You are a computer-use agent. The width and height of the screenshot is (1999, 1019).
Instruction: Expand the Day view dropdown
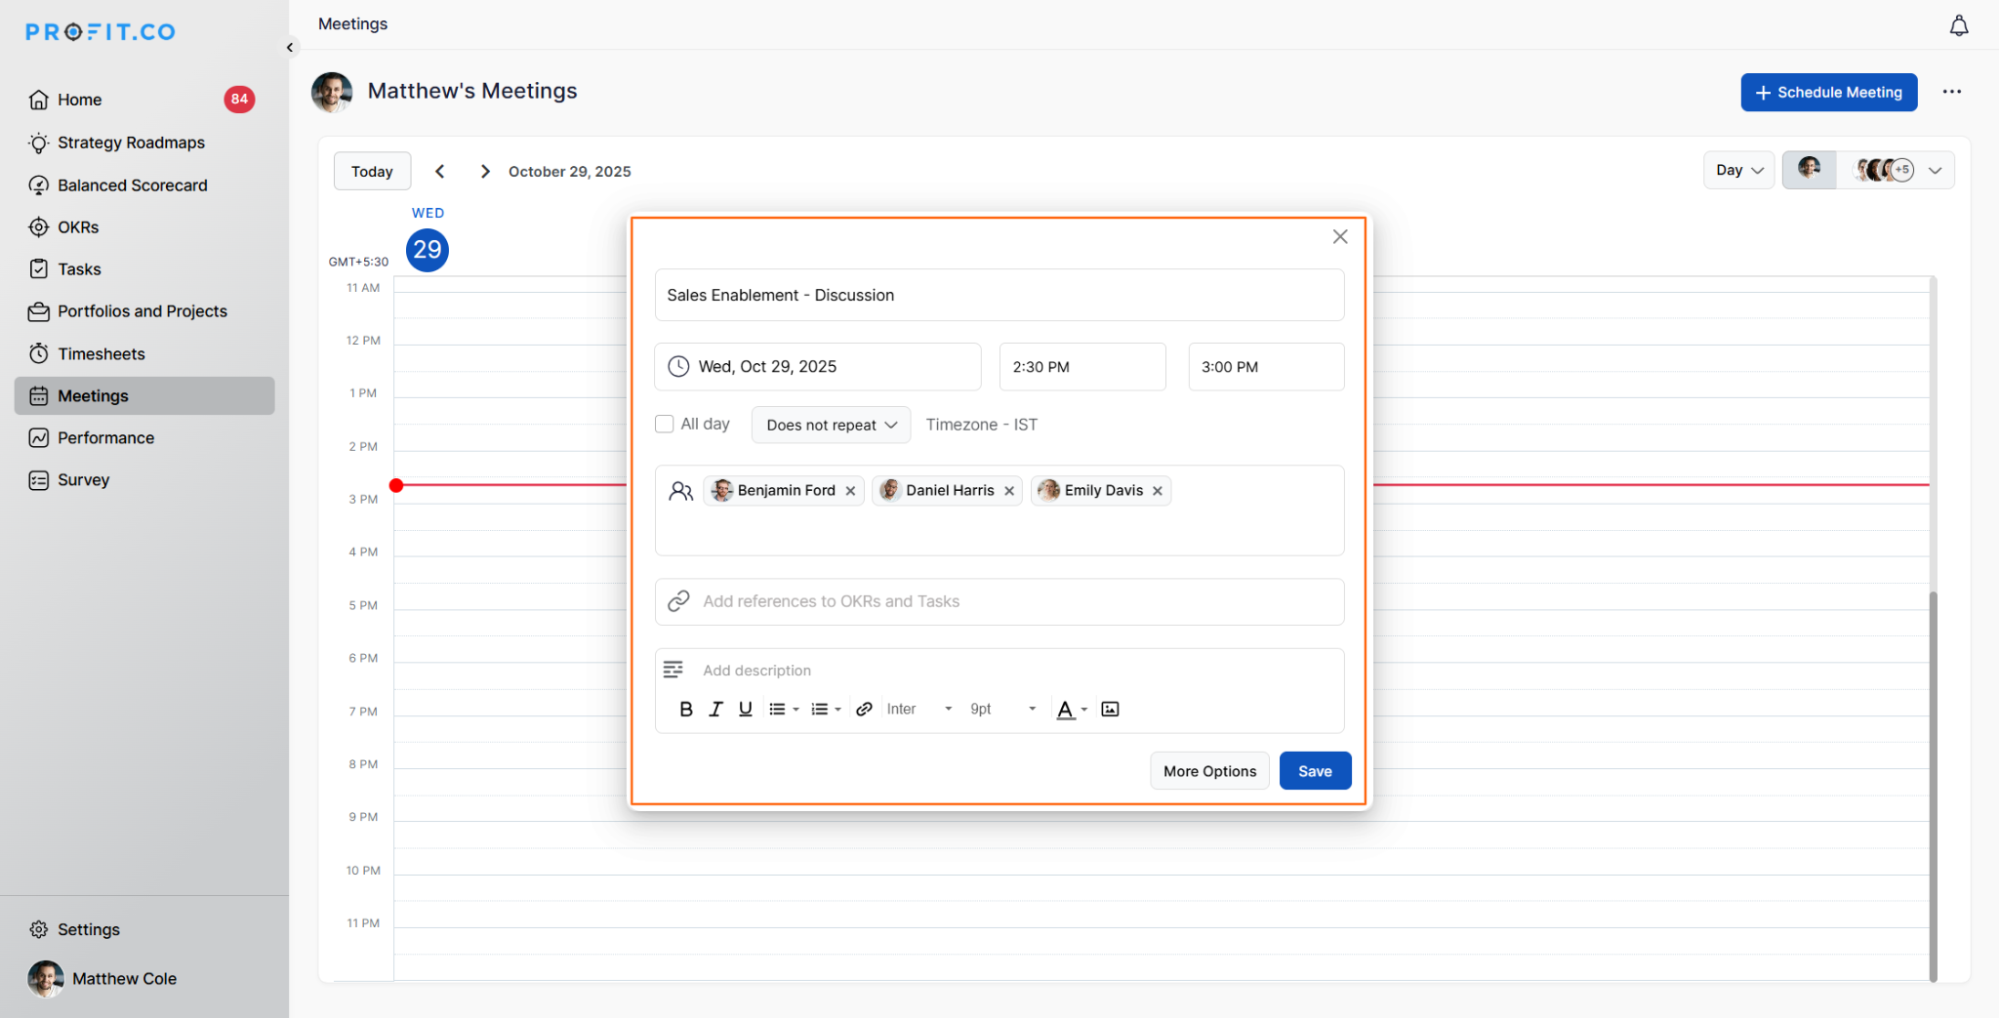1738,170
